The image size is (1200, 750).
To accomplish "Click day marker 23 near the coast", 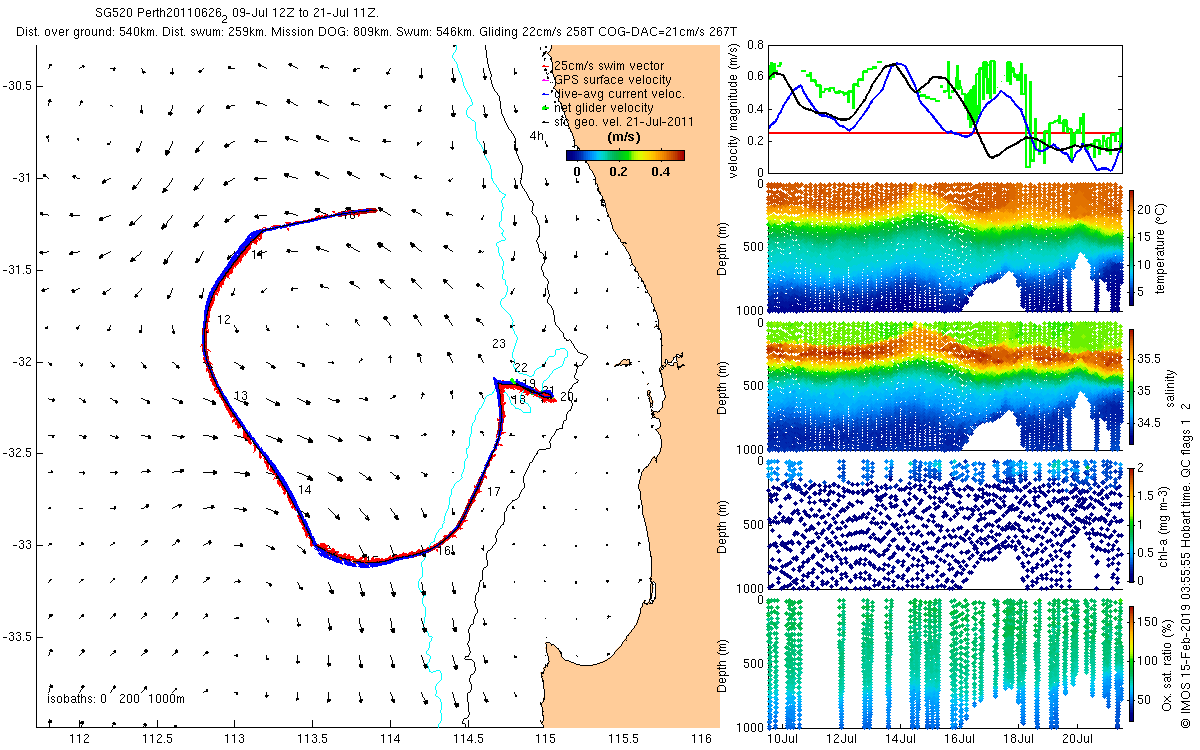I will tap(499, 344).
